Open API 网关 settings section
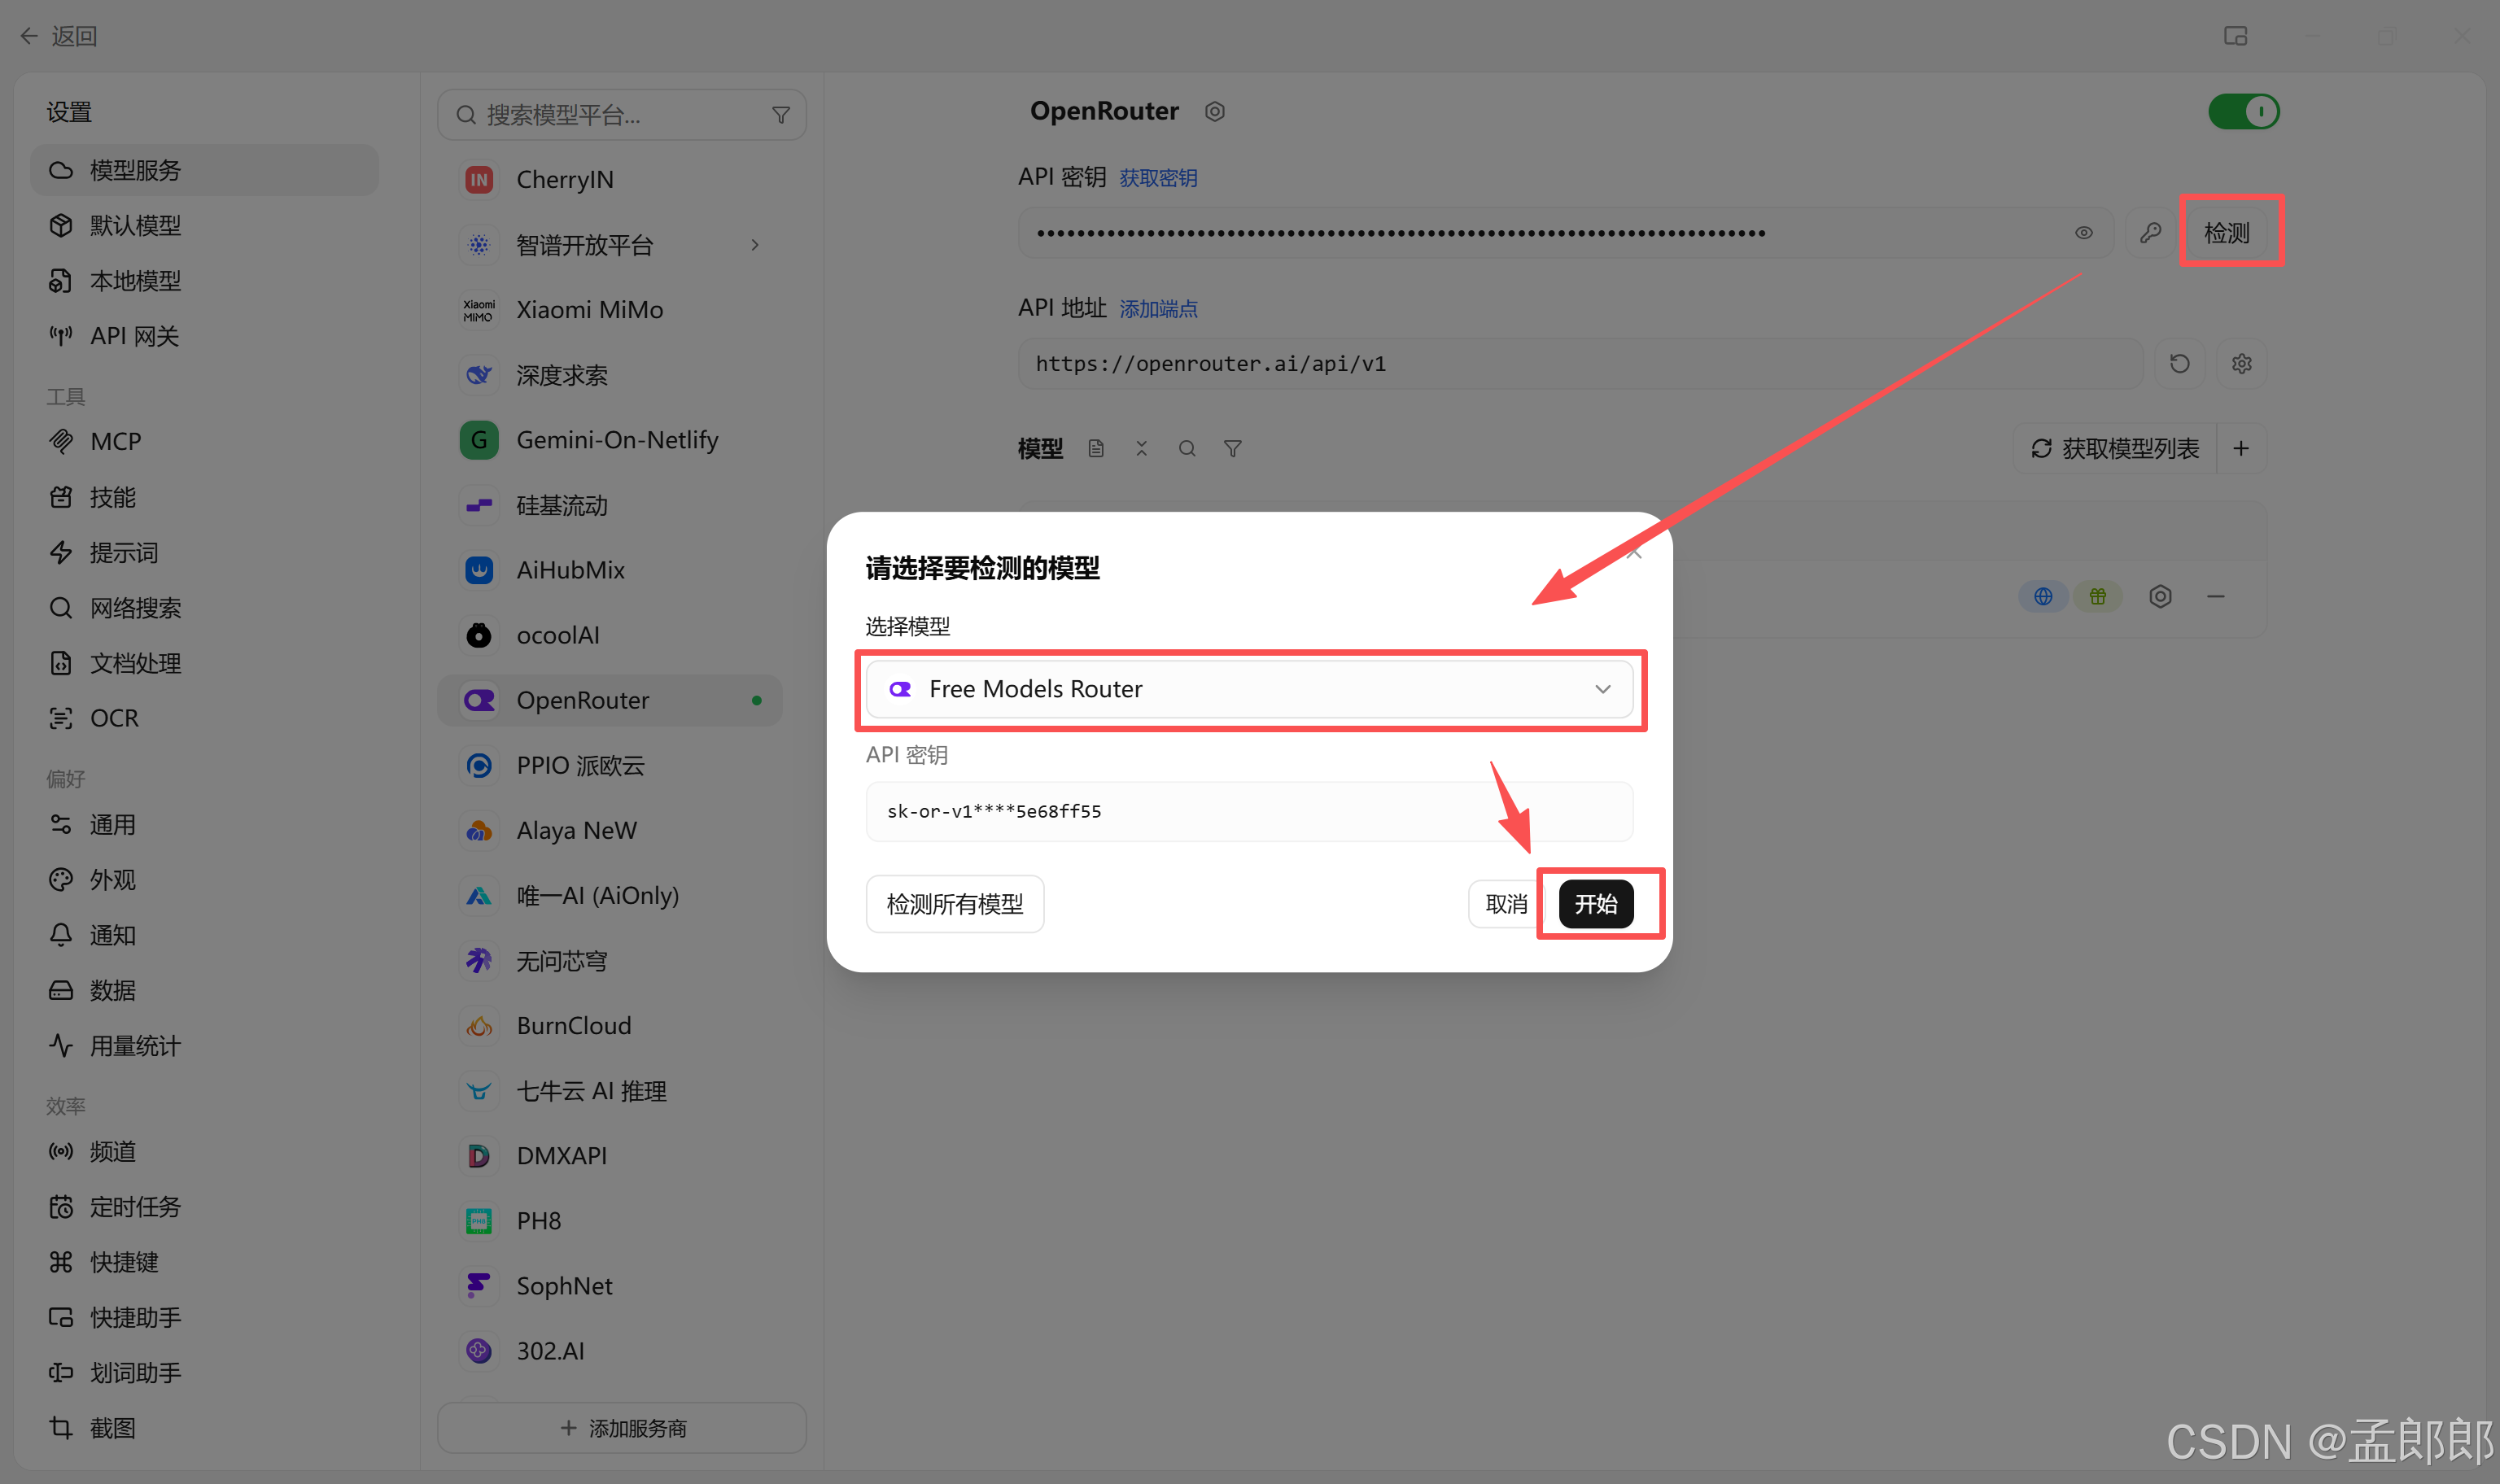2500x1484 pixels. click(x=204, y=336)
